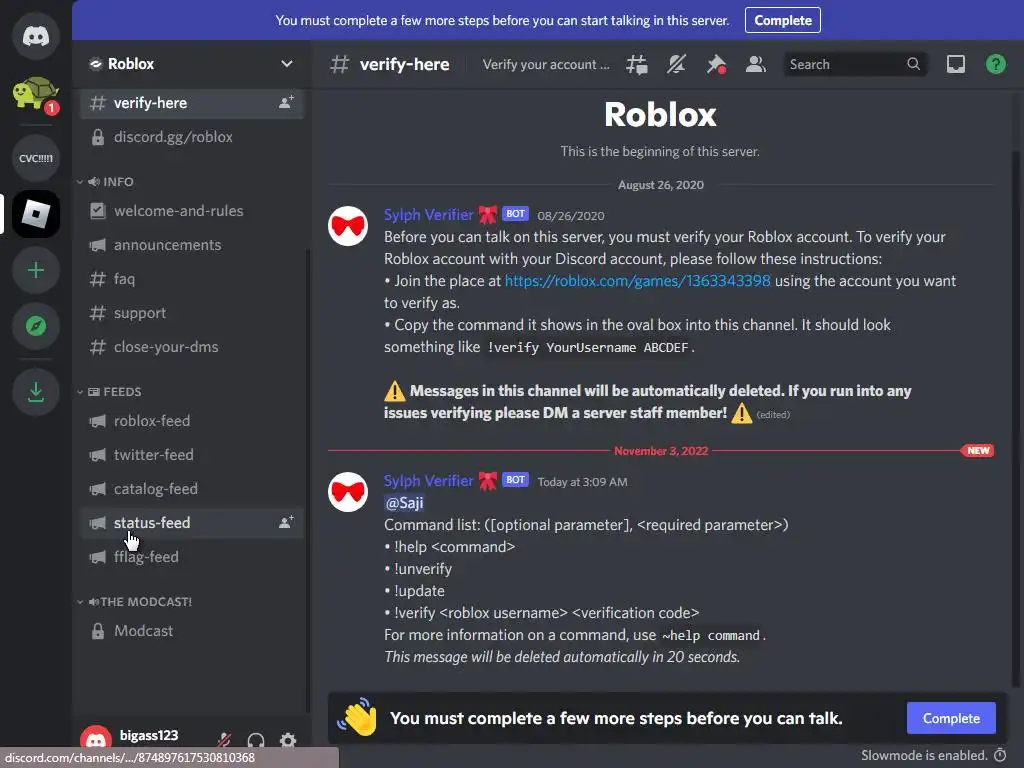Click the @Saji mention
This screenshot has height=768, width=1024.
[404, 503]
